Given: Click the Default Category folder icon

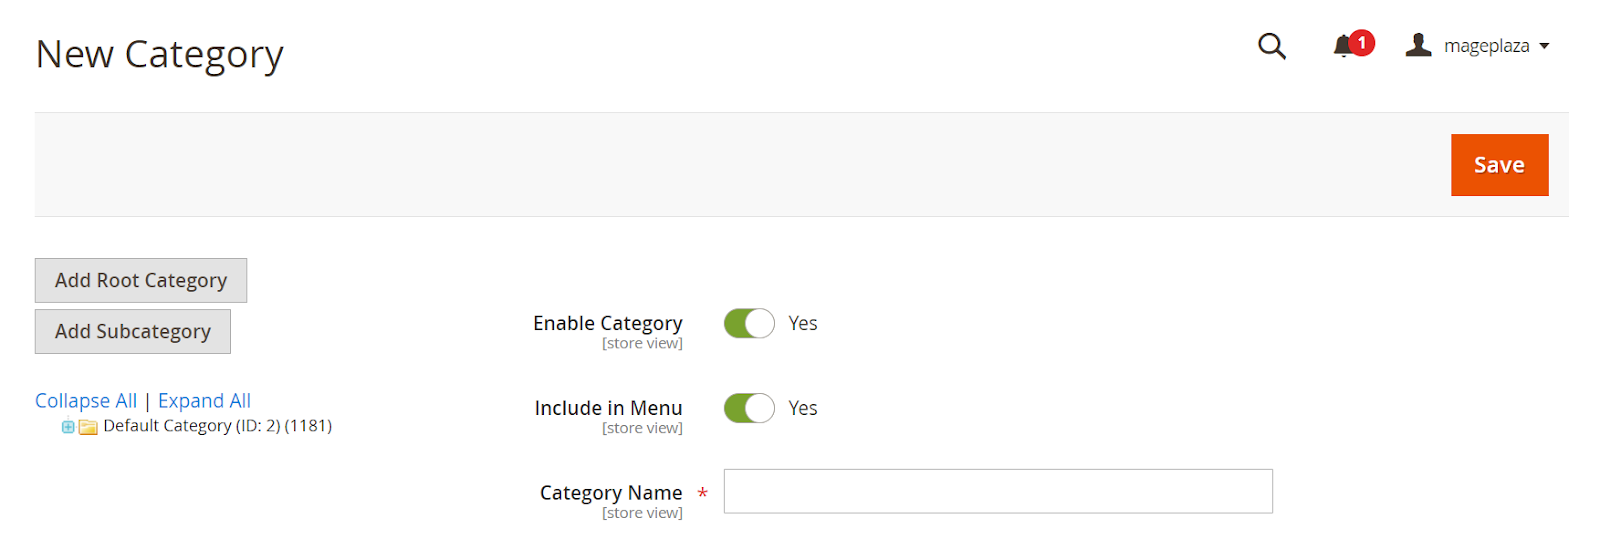Looking at the screenshot, I should tap(88, 427).
